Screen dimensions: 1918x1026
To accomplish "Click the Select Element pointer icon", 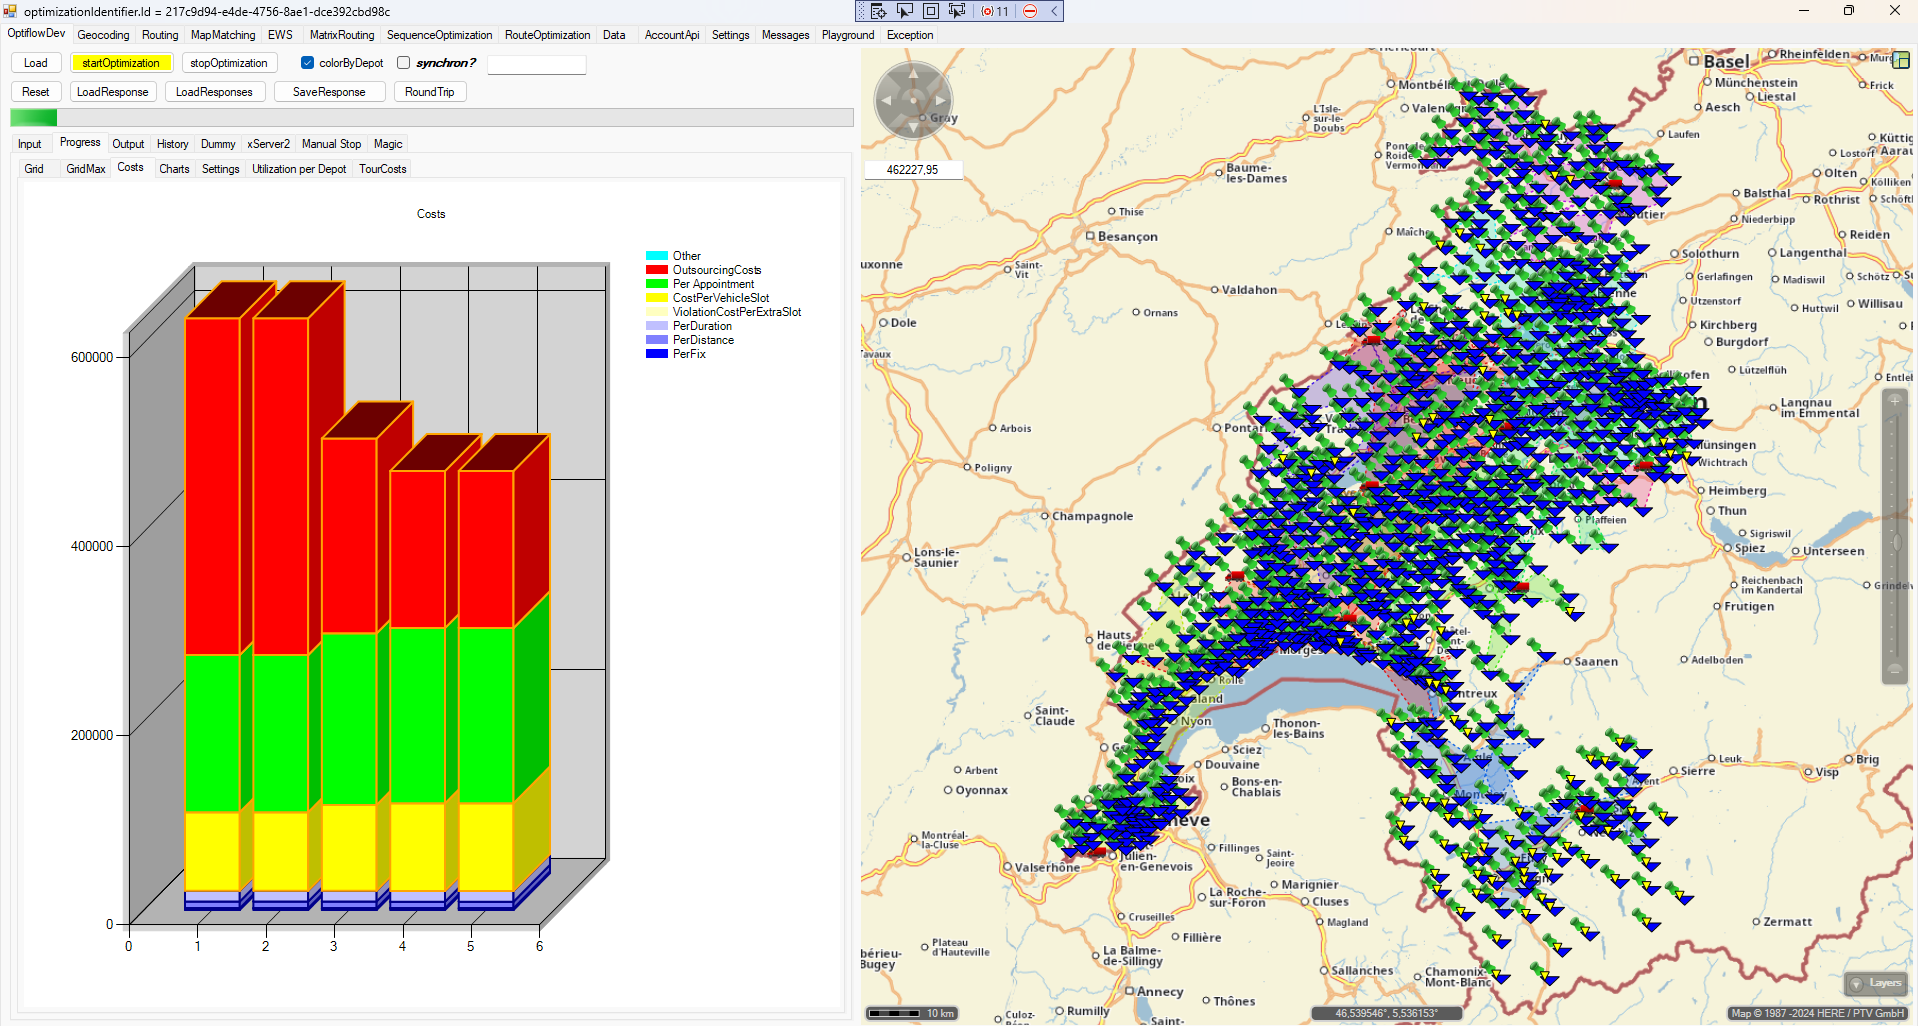I will point(904,11).
